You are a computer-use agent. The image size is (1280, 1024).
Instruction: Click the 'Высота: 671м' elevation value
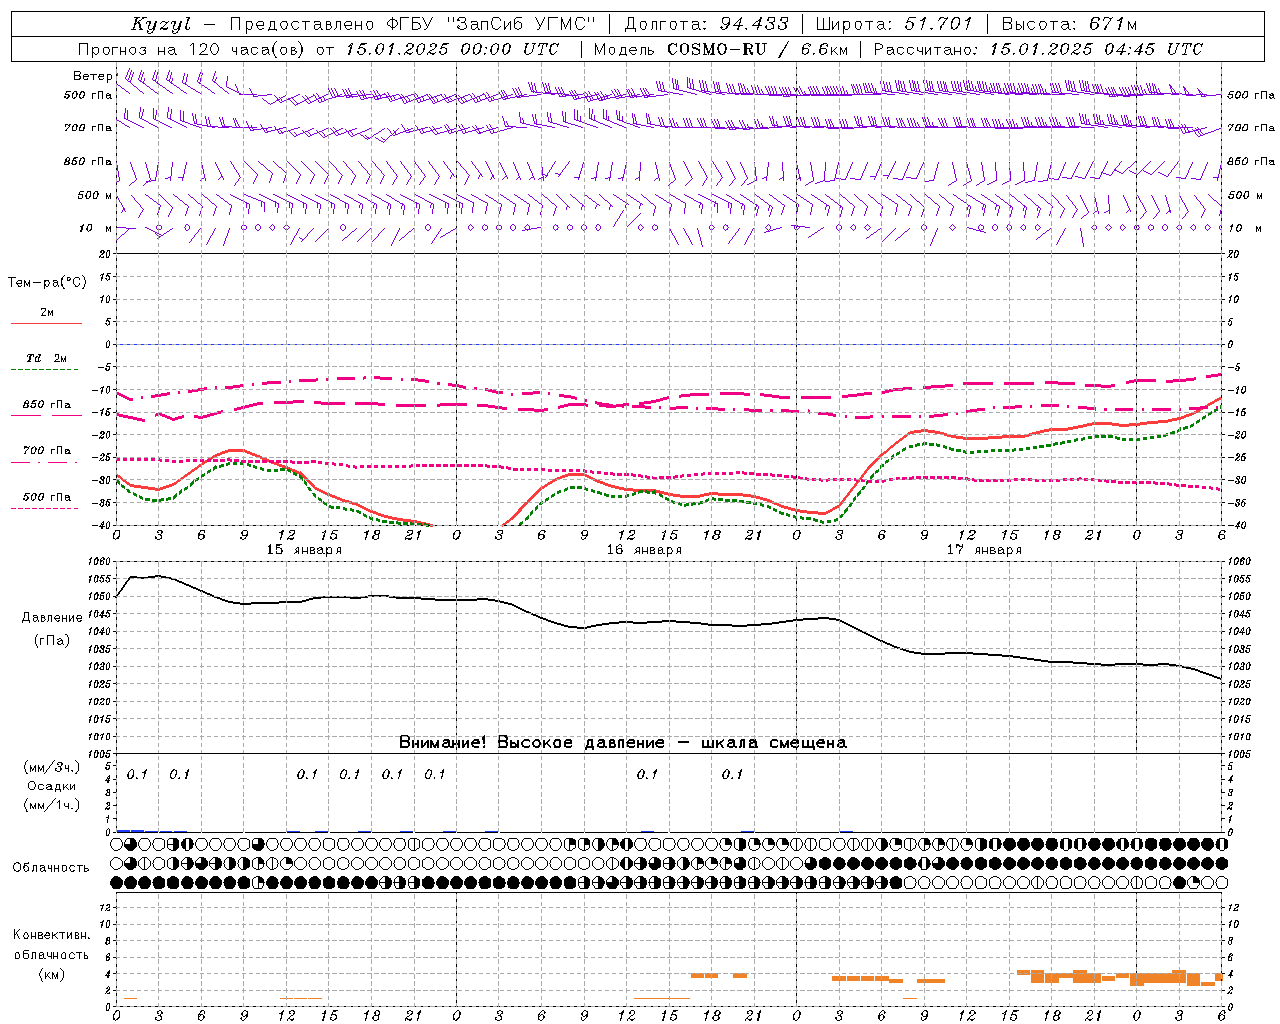click(1069, 24)
